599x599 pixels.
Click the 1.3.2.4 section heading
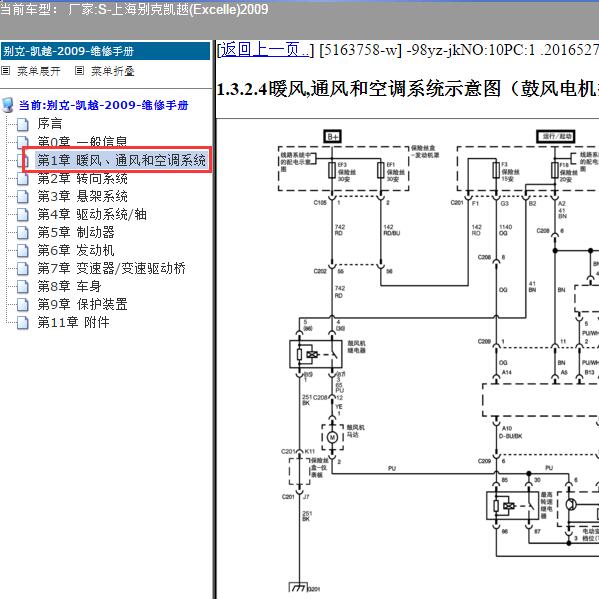(407, 89)
